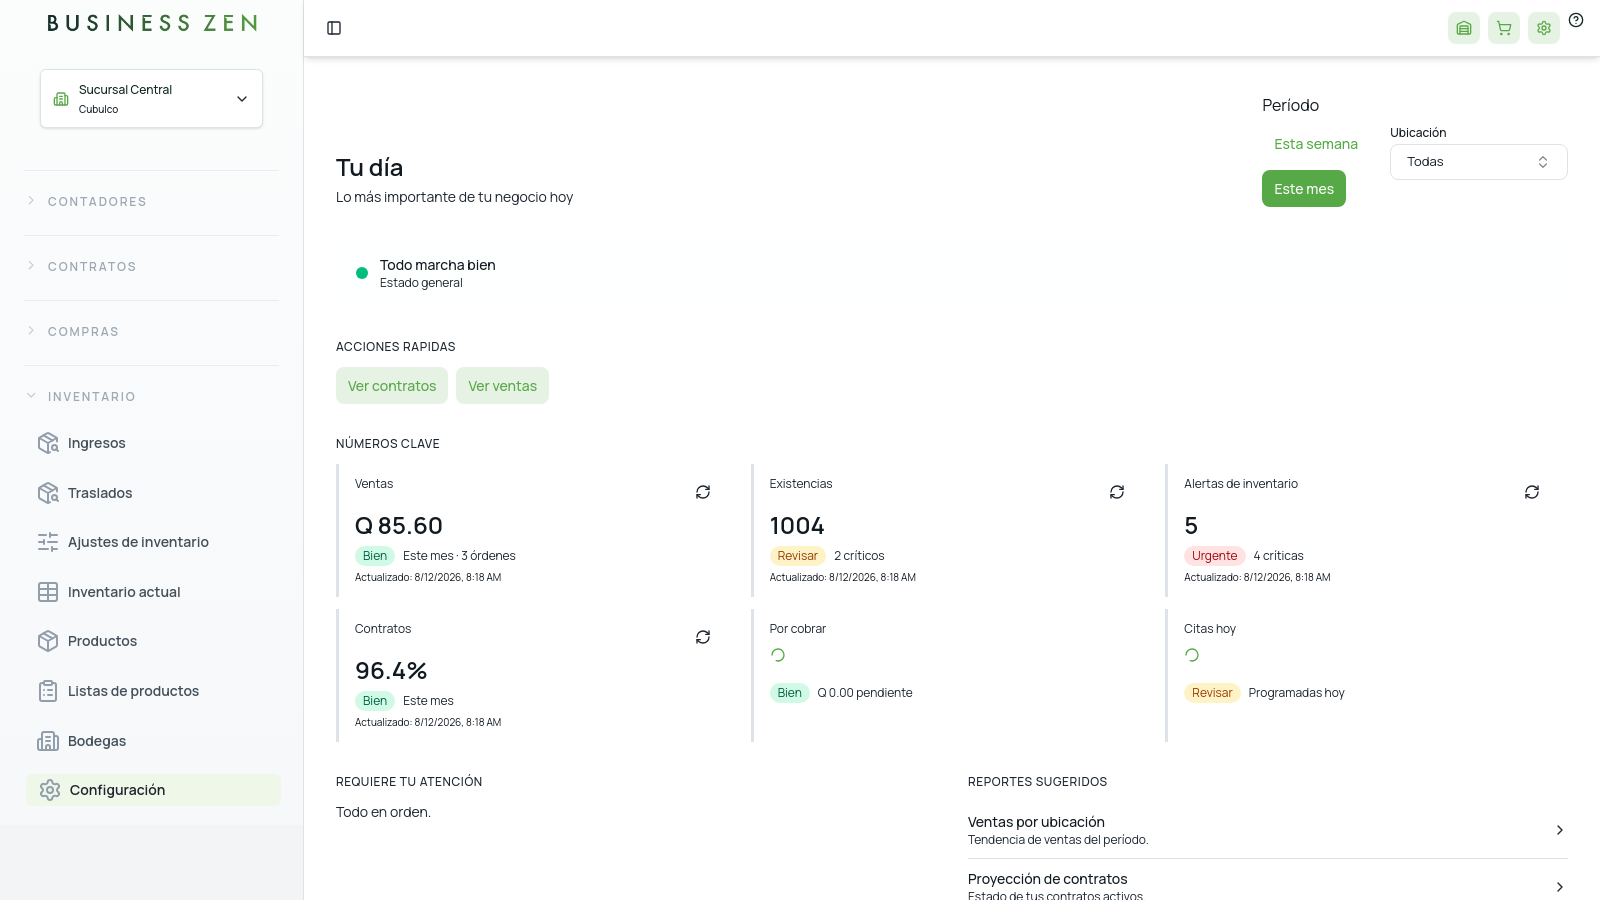Click the Todo marcha bien status

[437, 265]
